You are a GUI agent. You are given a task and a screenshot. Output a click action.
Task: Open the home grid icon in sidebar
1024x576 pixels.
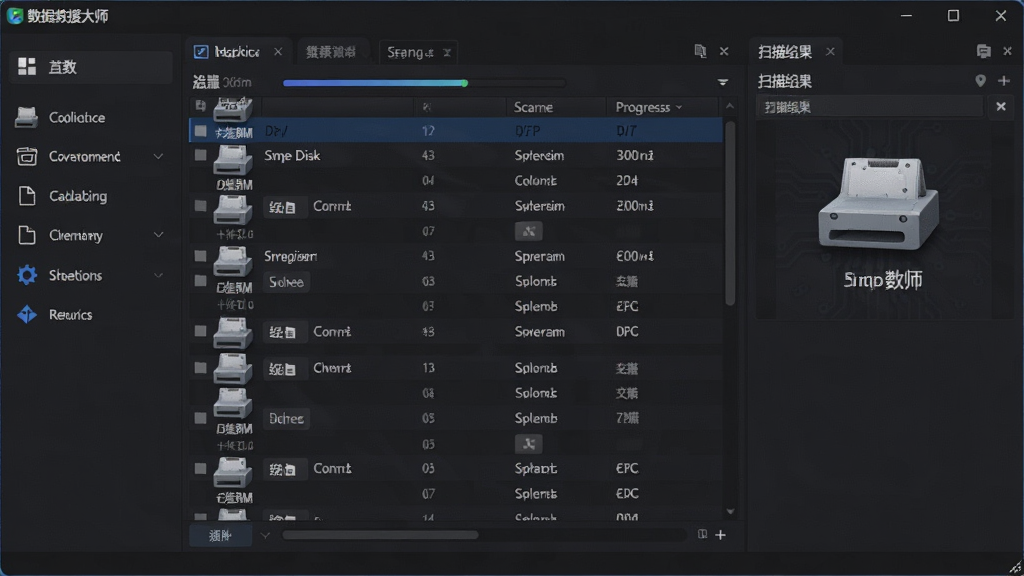27,67
